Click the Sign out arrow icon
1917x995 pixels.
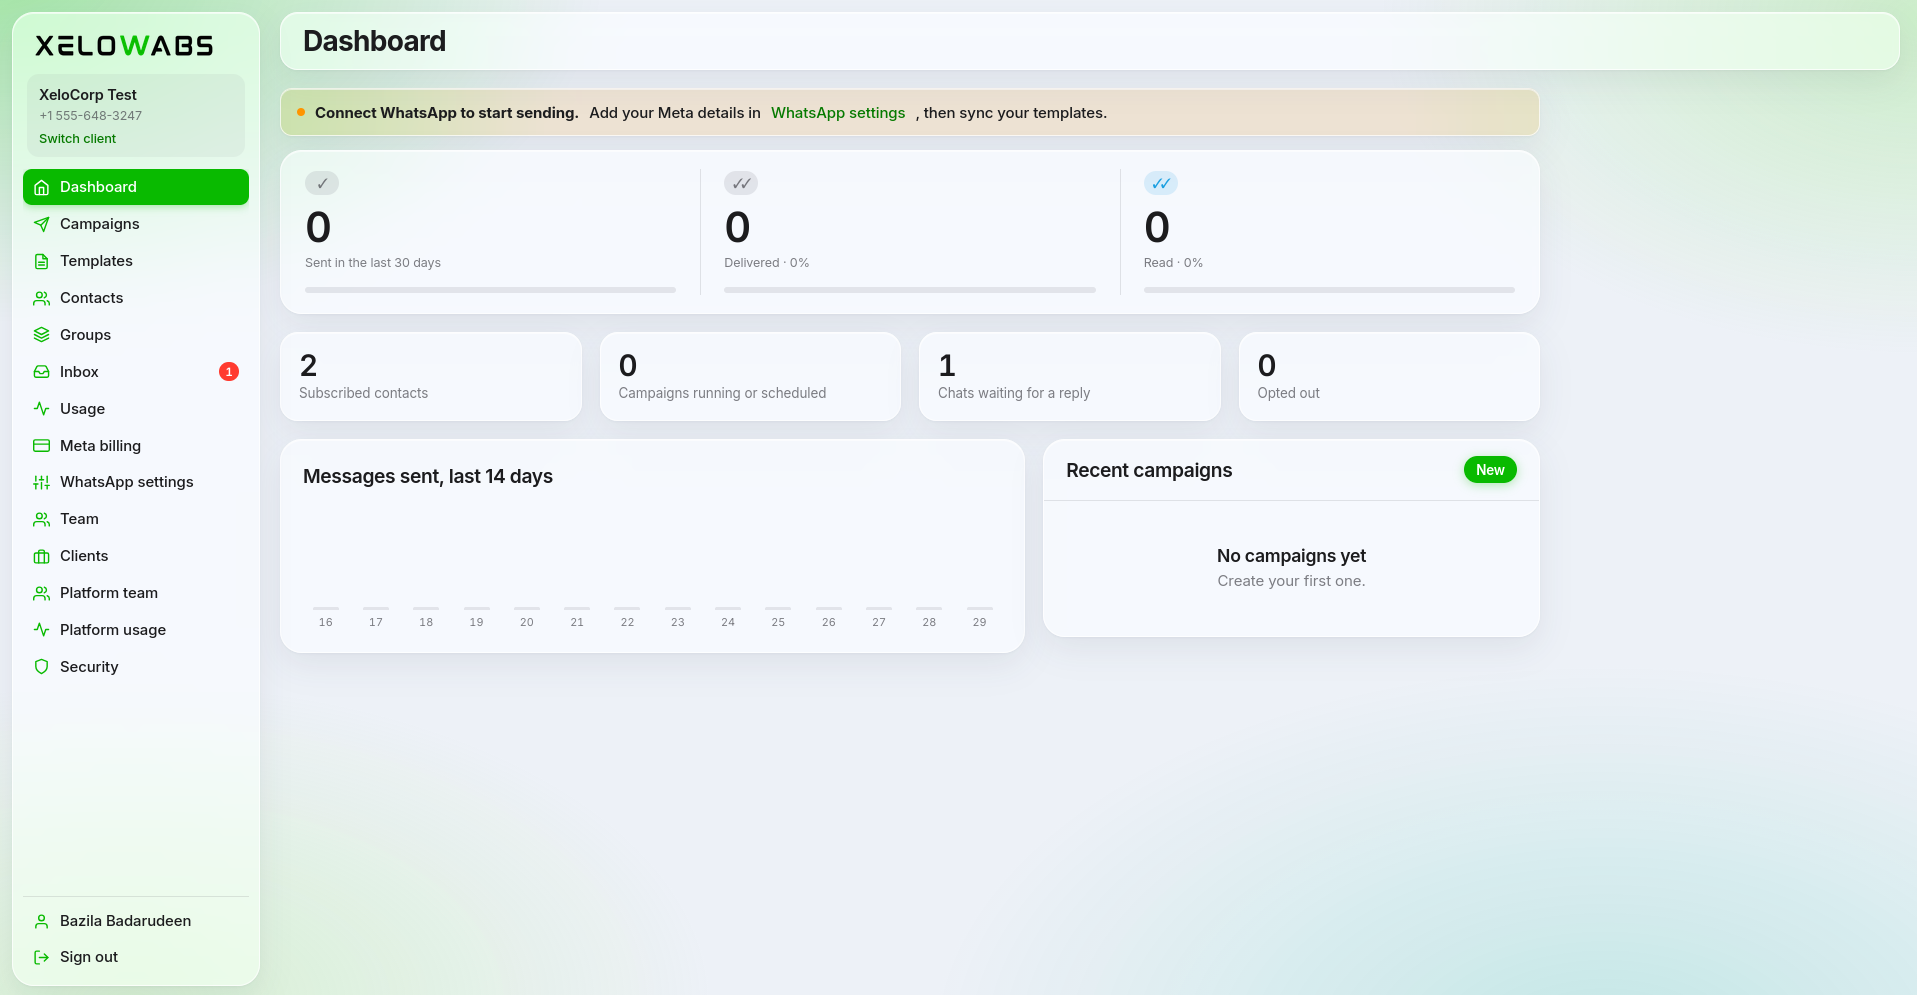[41, 957]
